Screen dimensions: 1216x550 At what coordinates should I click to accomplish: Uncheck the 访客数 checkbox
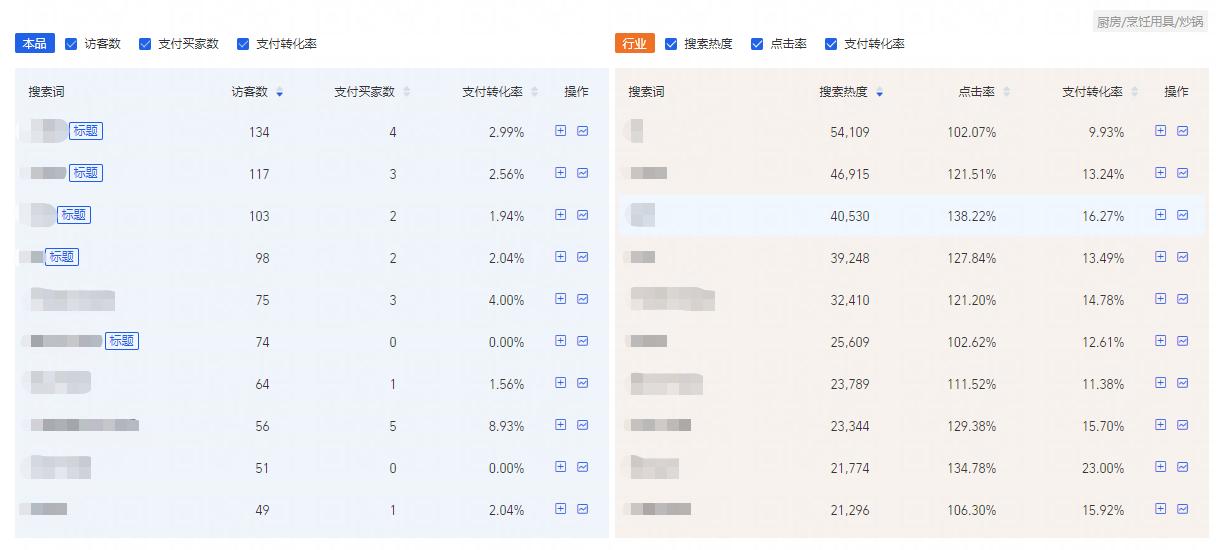(71, 44)
